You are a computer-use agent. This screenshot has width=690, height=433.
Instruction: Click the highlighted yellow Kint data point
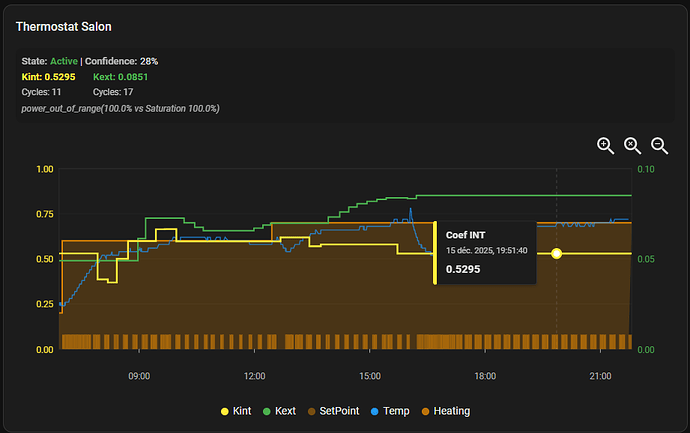click(x=557, y=254)
